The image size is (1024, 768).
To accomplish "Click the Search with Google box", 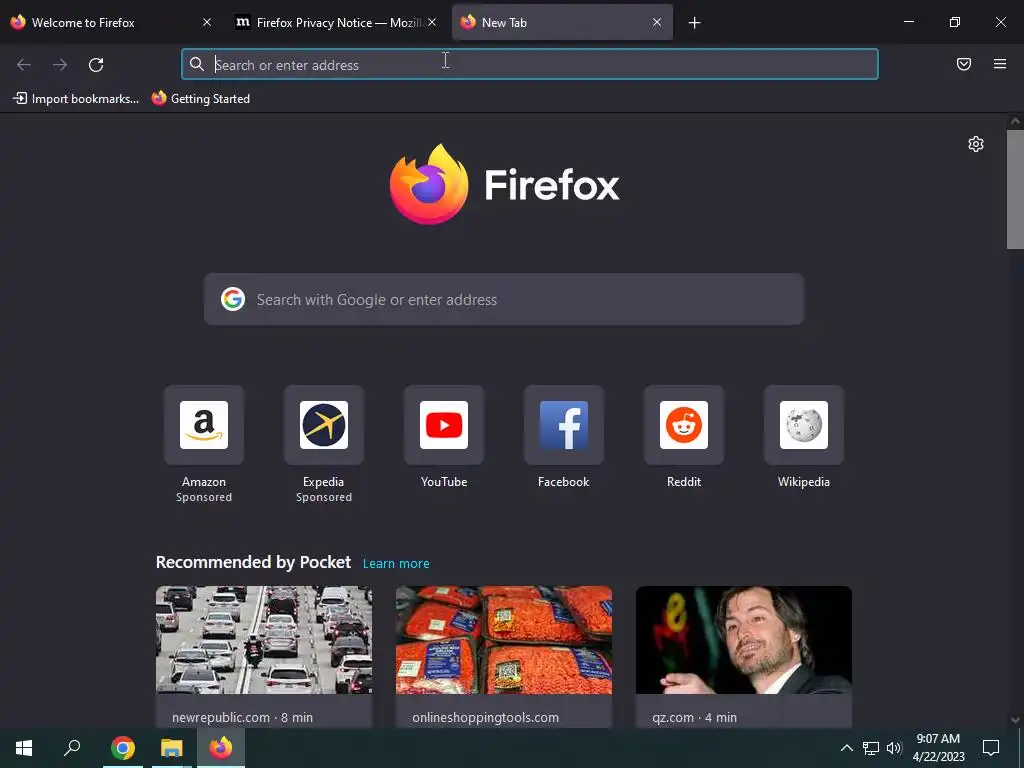I will [504, 299].
